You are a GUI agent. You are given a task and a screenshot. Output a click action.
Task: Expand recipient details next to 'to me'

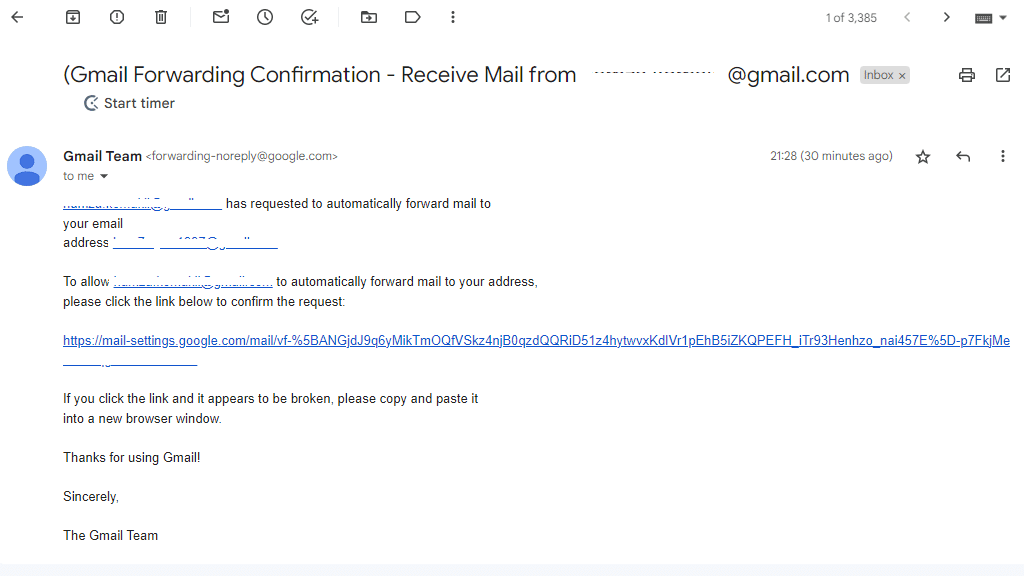point(104,176)
